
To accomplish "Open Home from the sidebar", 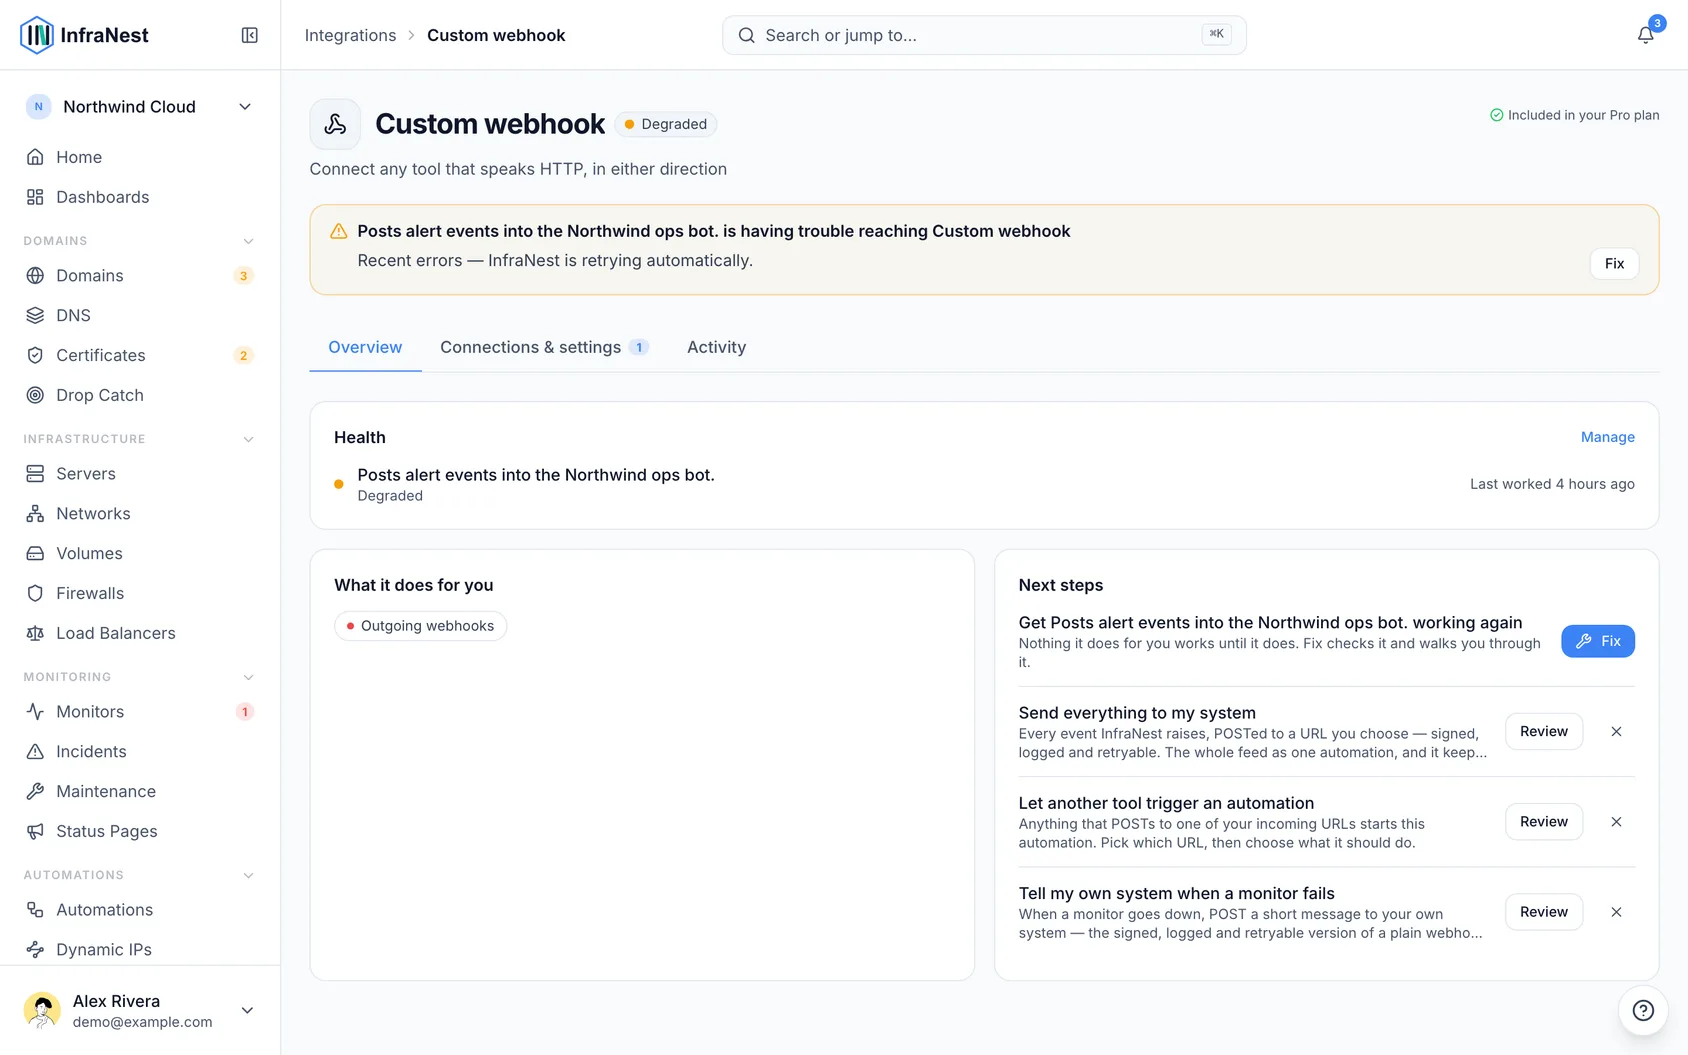I will click(140, 157).
